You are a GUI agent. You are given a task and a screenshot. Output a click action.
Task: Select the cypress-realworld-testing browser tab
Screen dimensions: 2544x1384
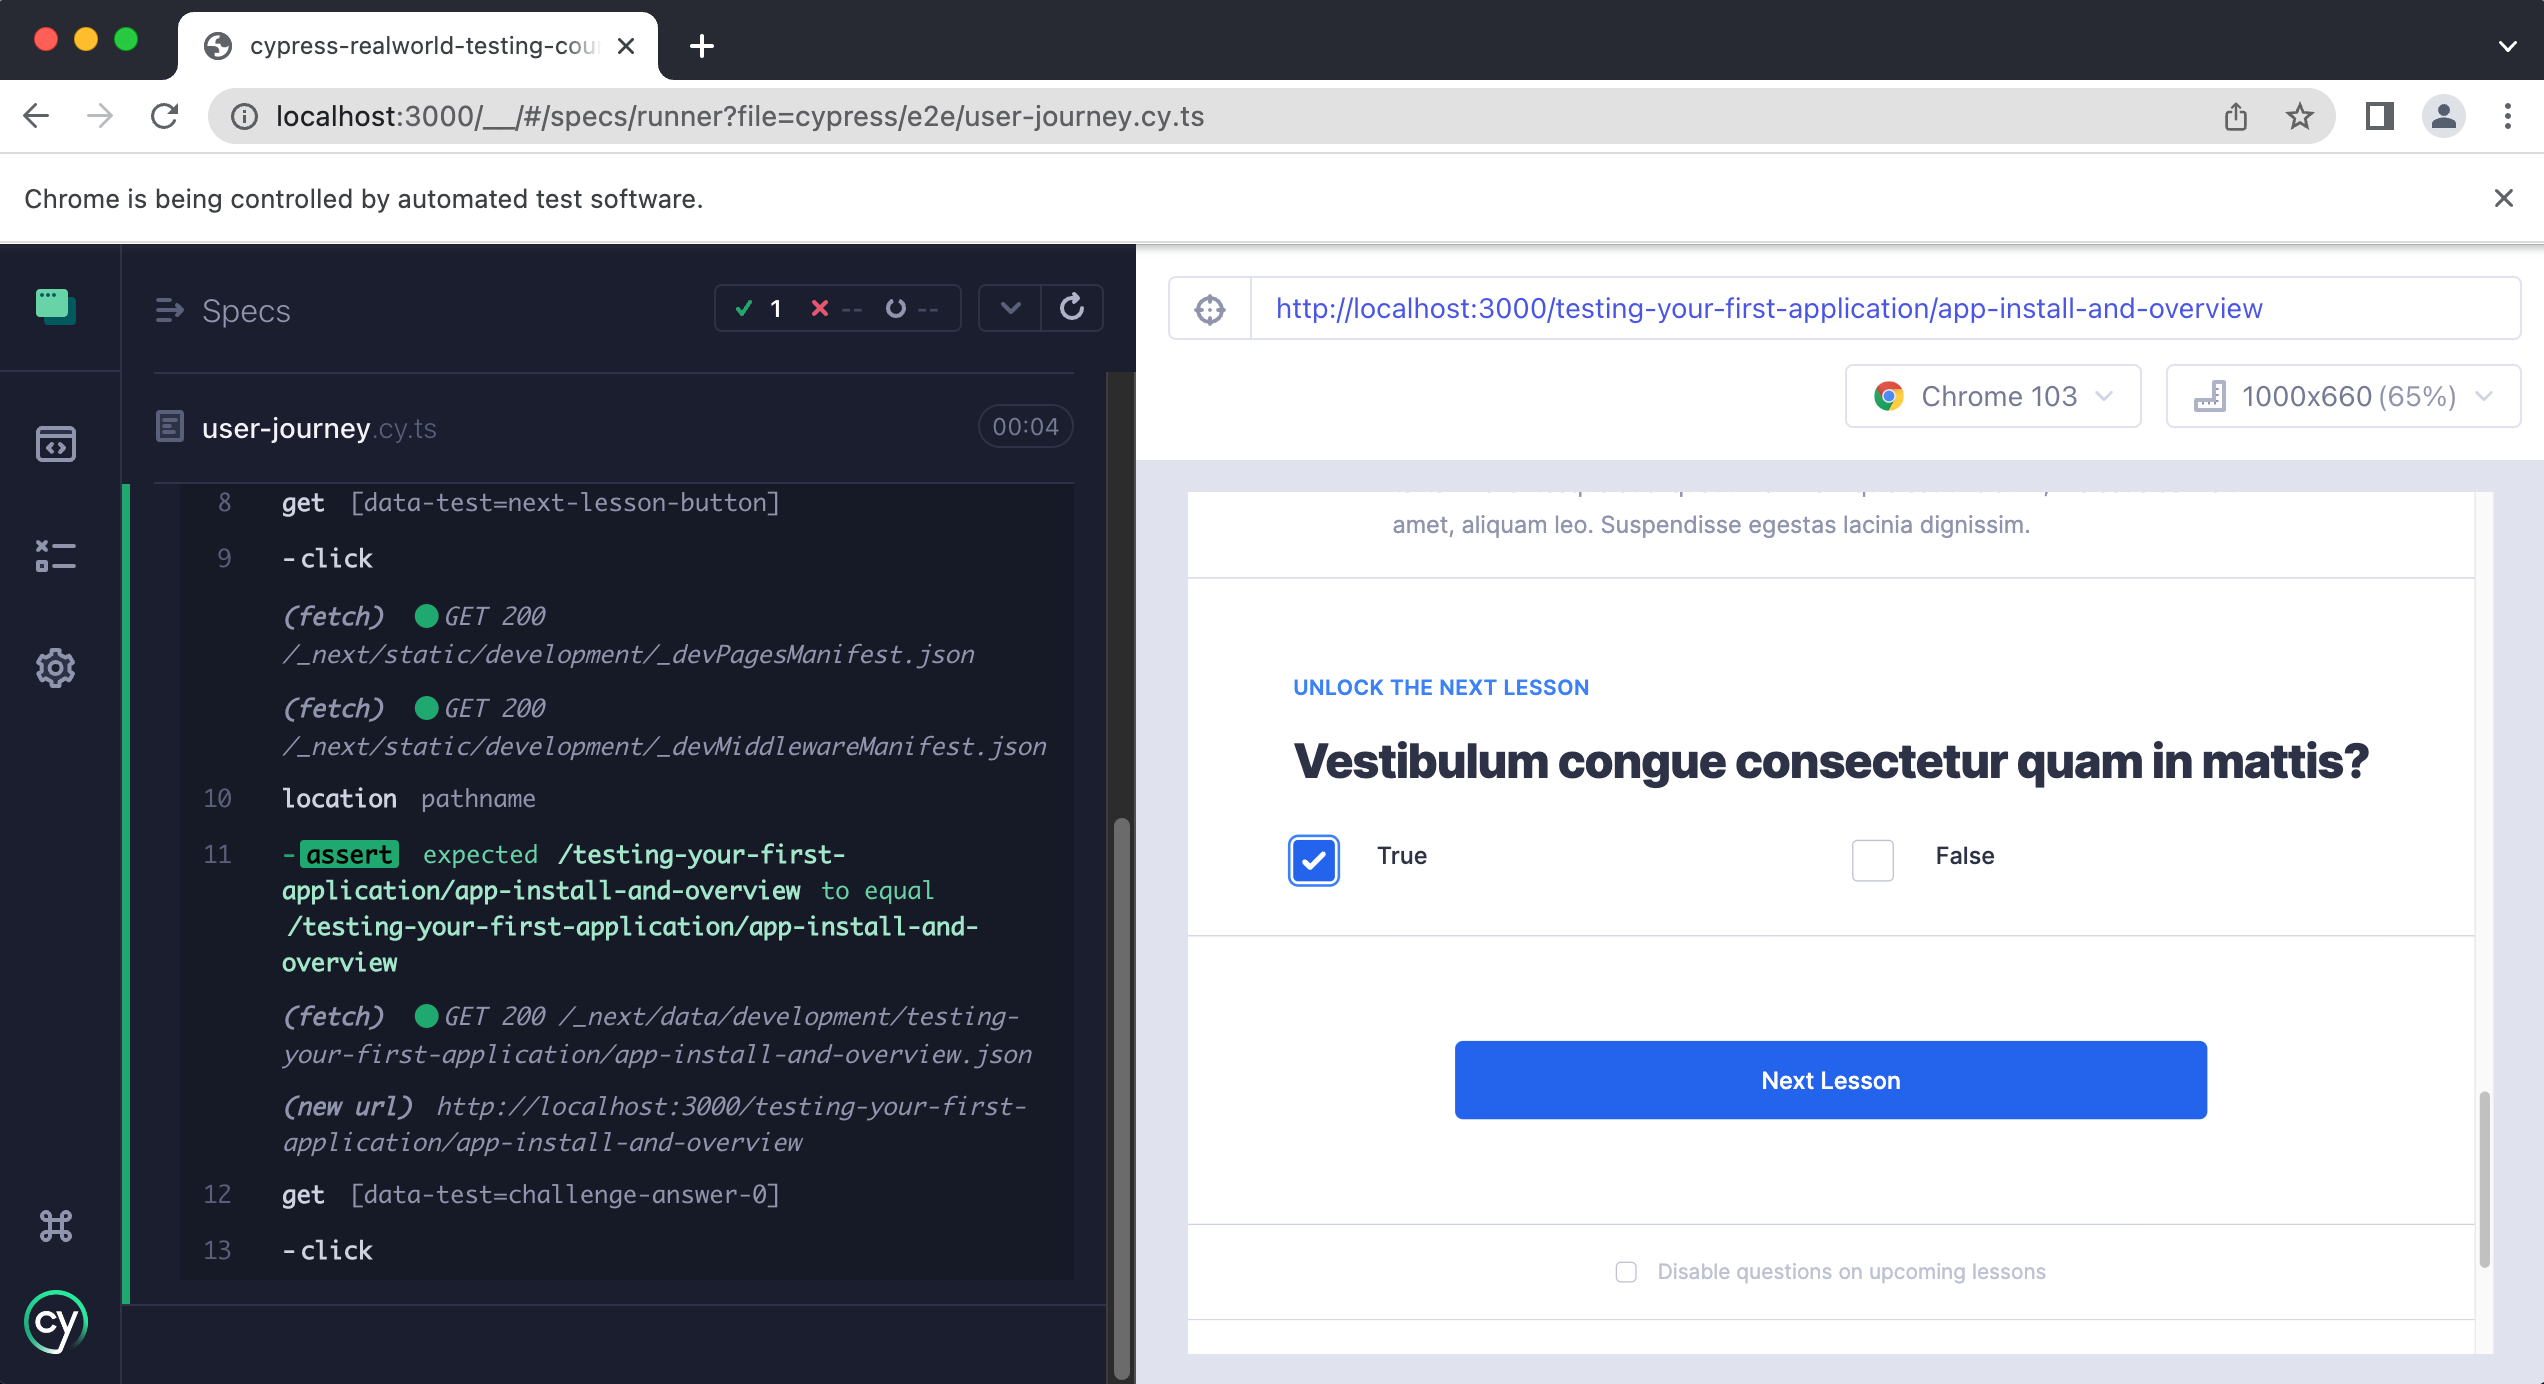pos(420,46)
